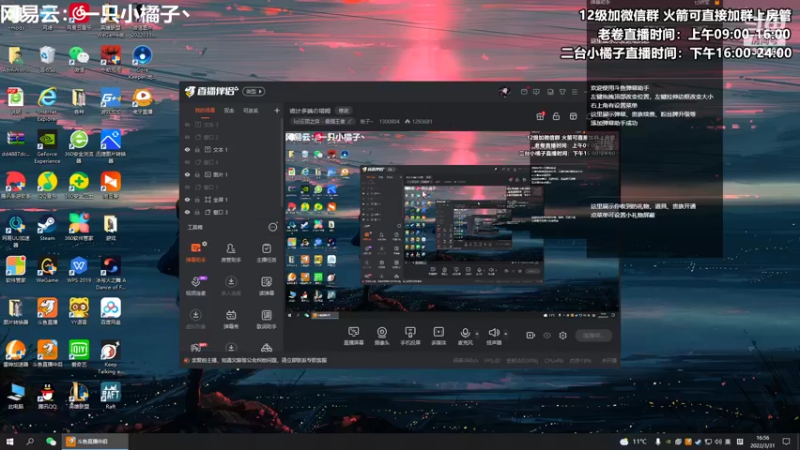
Task: Switch to the first scene tab
Action: pos(205,110)
